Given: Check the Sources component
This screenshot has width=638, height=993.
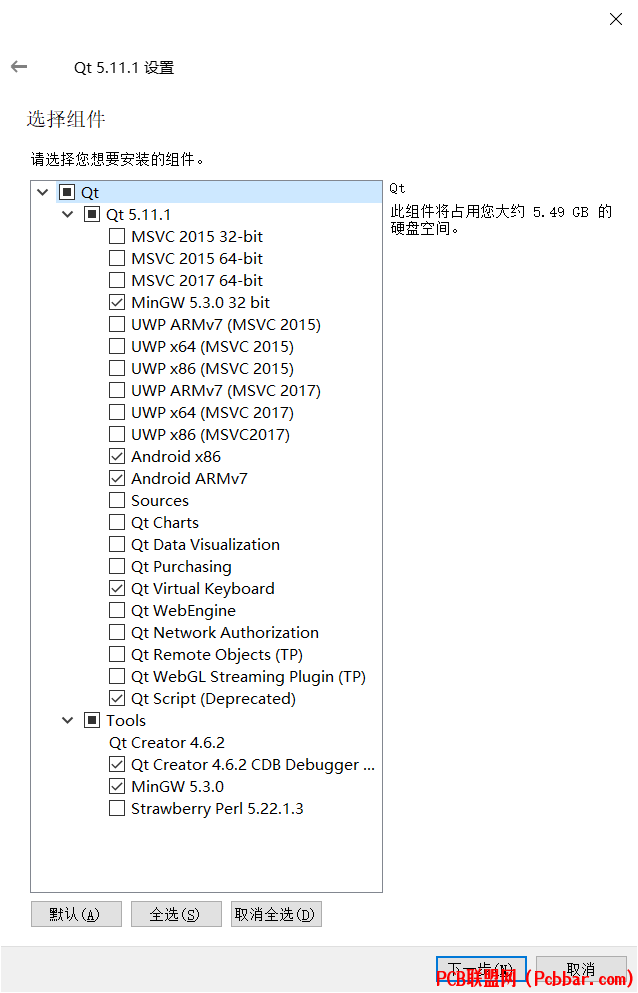Looking at the screenshot, I should pos(117,500).
